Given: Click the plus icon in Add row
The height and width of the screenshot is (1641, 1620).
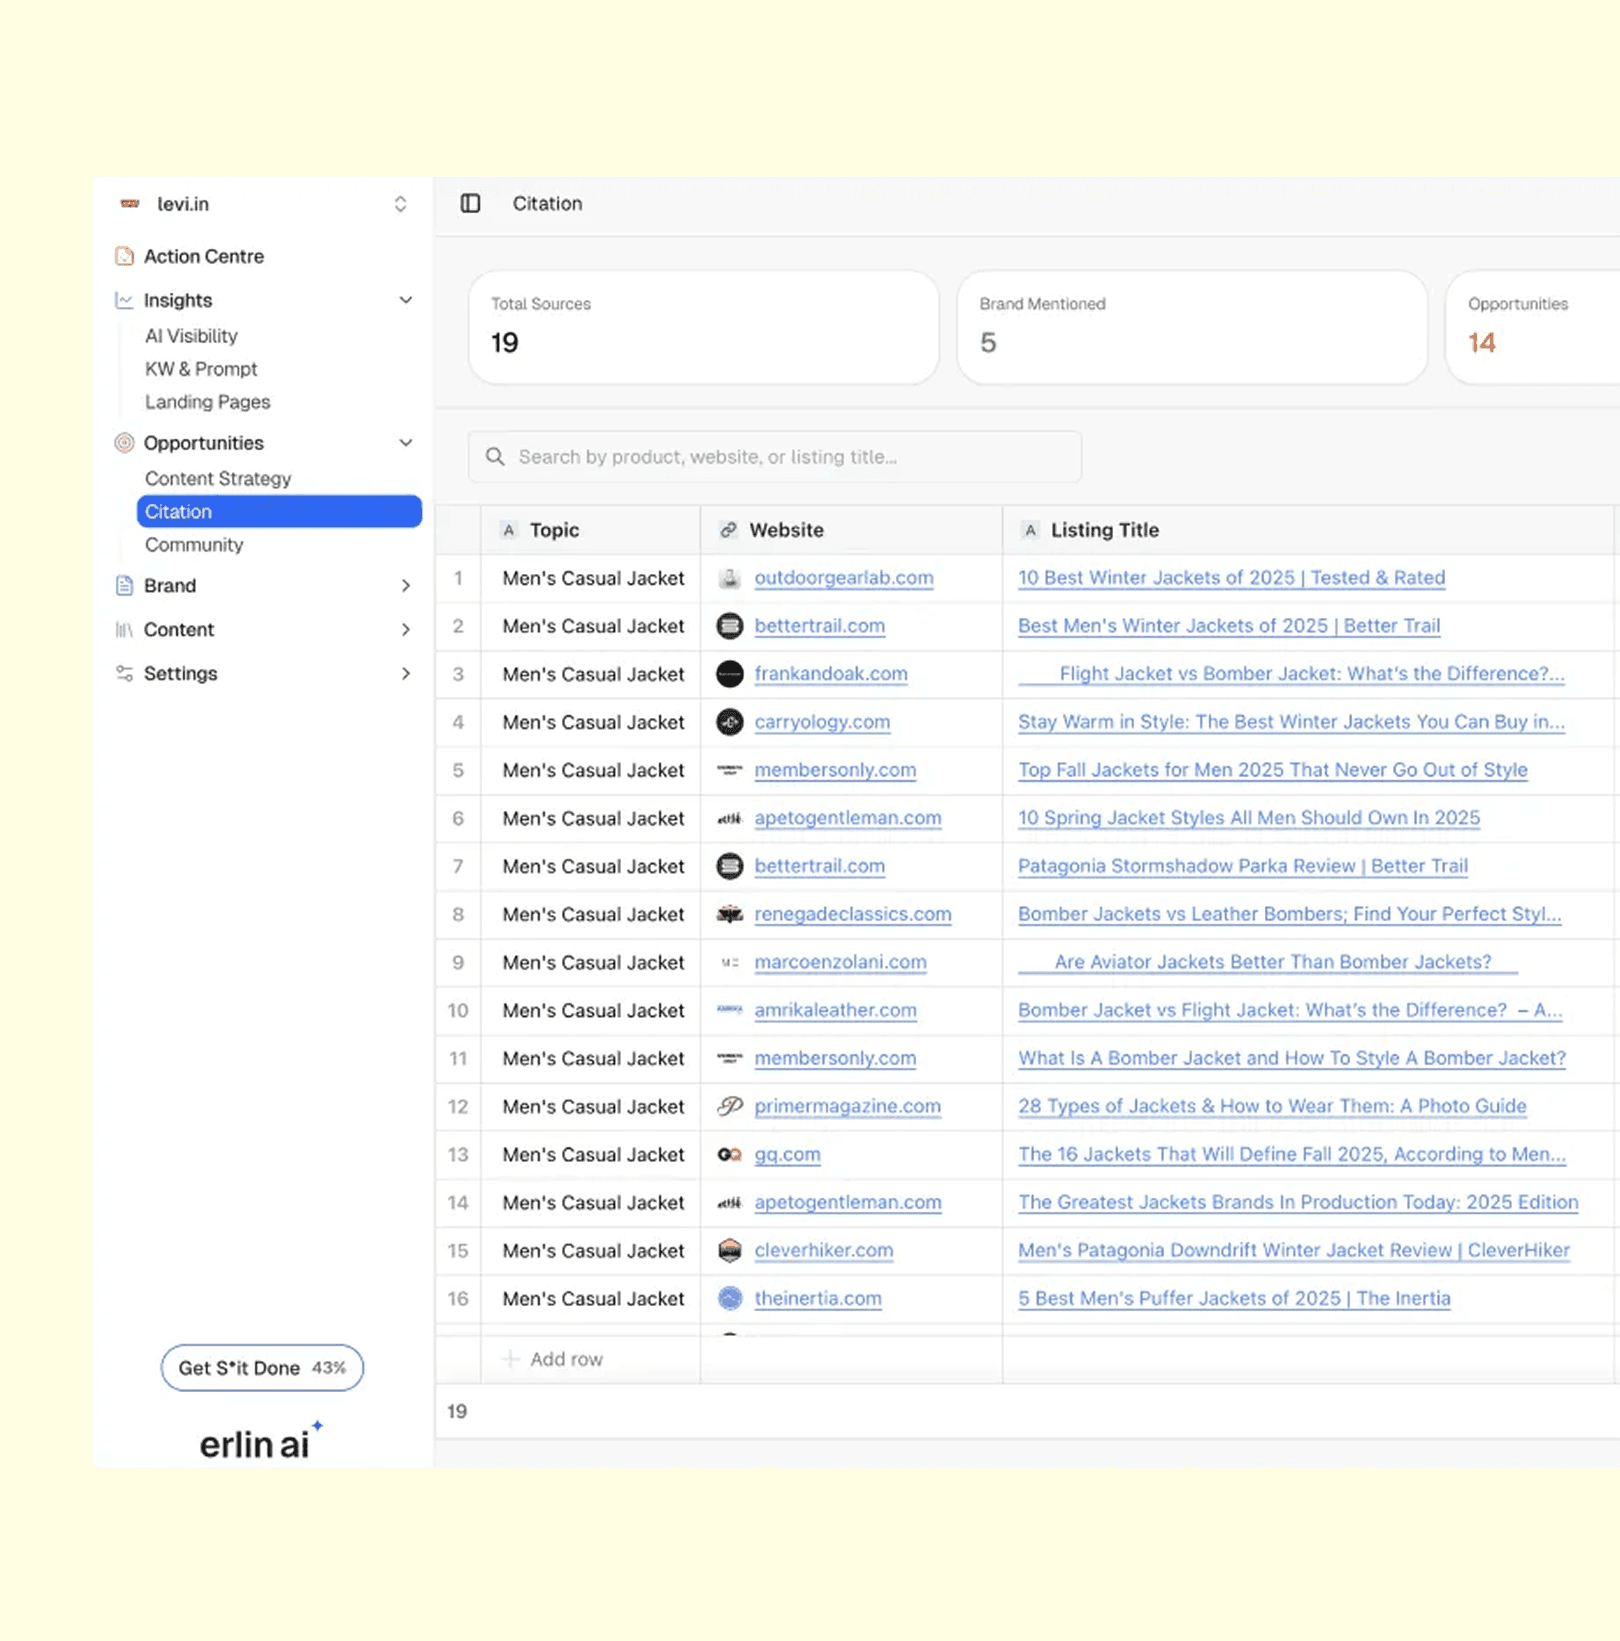Looking at the screenshot, I should pyautogui.click(x=510, y=1359).
